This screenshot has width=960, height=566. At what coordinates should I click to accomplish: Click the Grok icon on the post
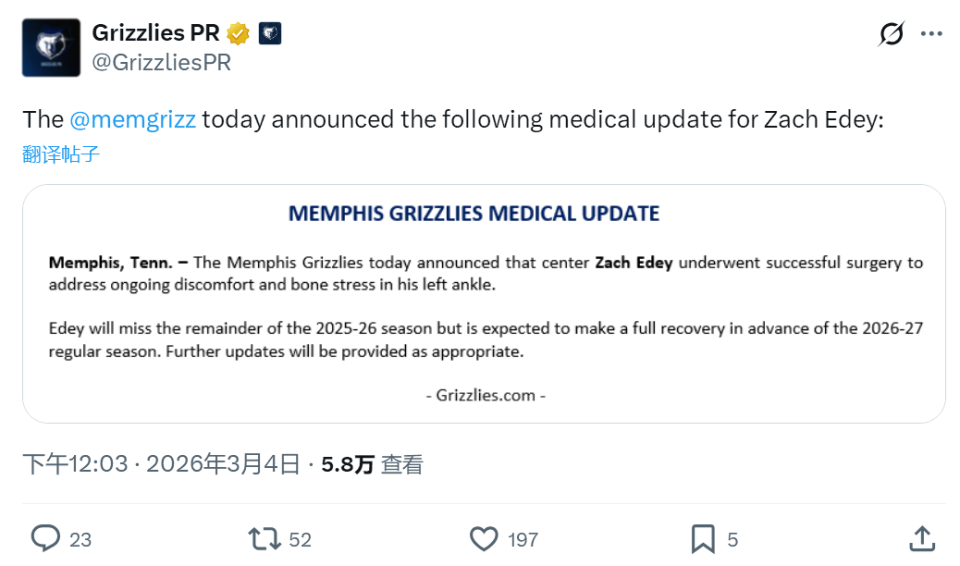click(x=890, y=34)
